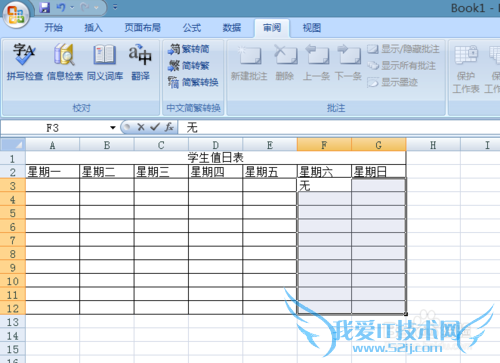Select the 审阅 tab
The width and height of the screenshot is (500, 363).
point(272,28)
